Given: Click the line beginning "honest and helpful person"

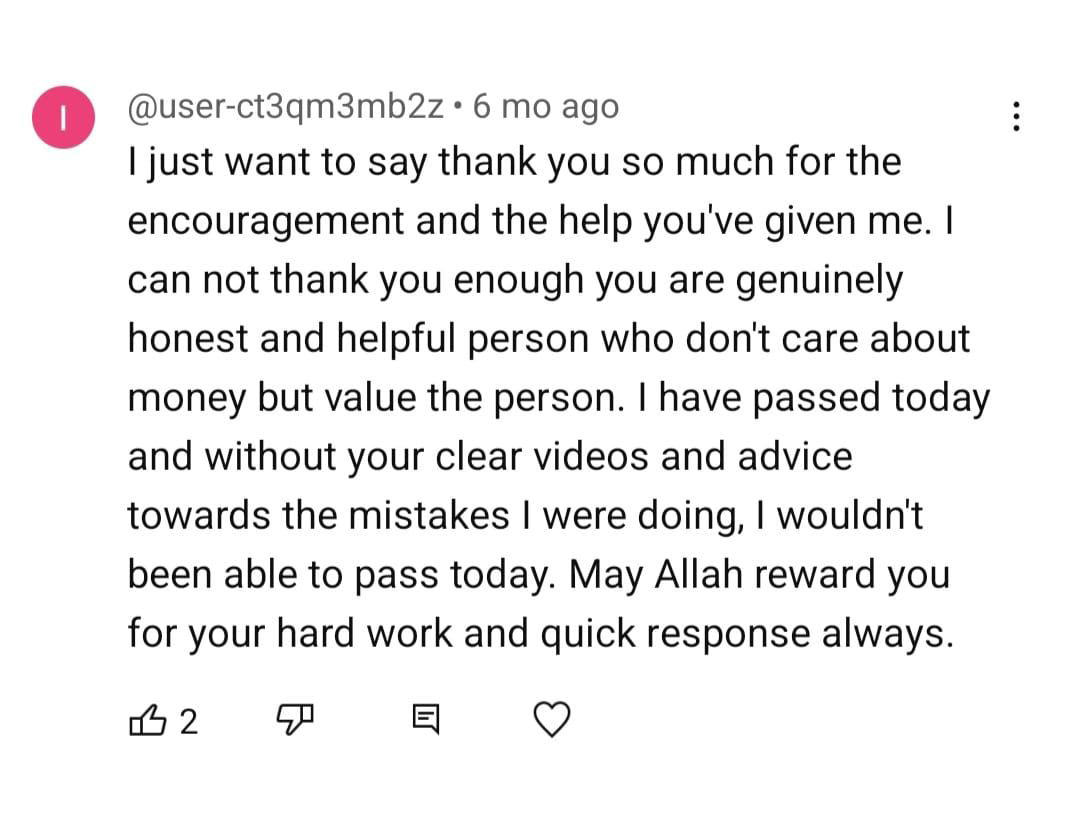Looking at the screenshot, I should (549, 340).
